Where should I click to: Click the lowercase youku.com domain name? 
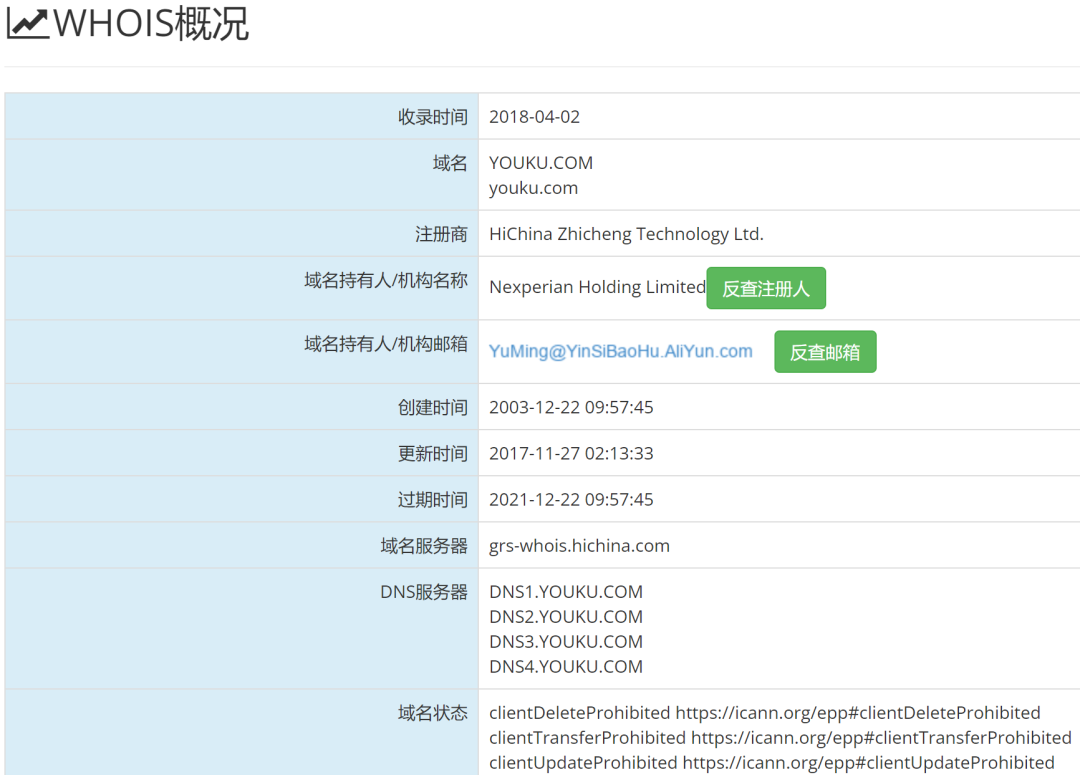tap(533, 188)
